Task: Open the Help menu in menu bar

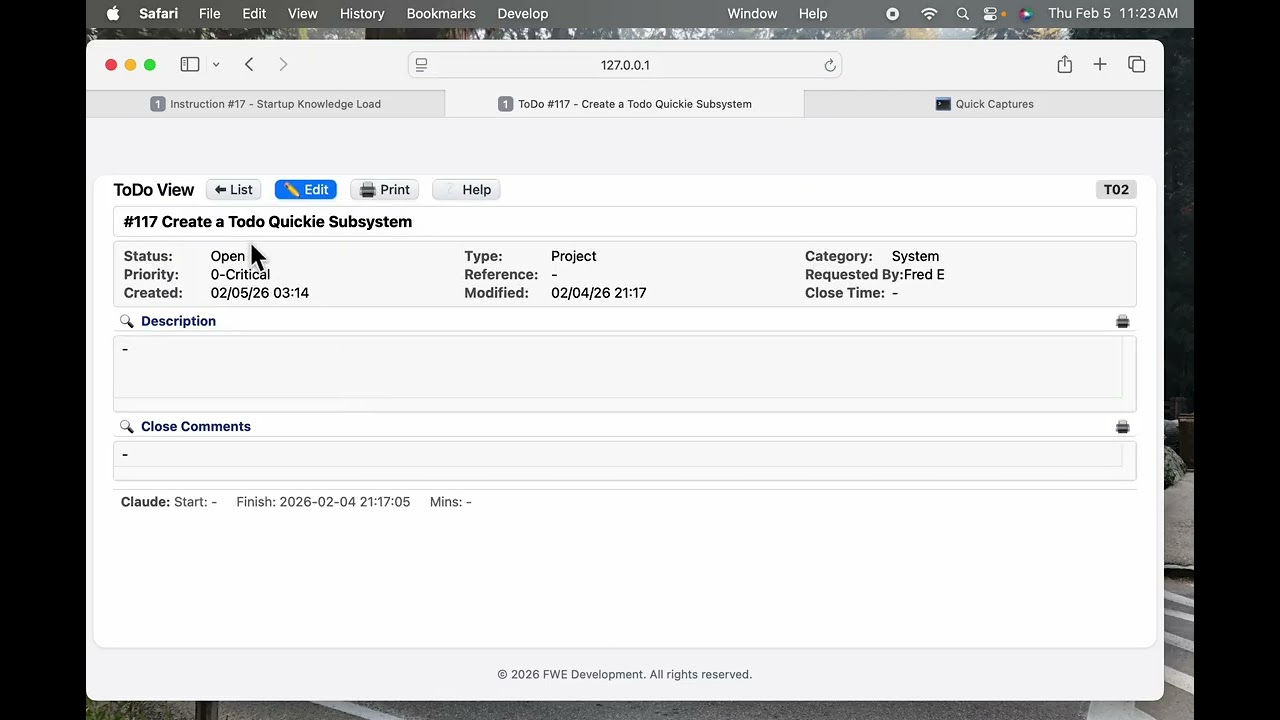Action: coord(813,13)
